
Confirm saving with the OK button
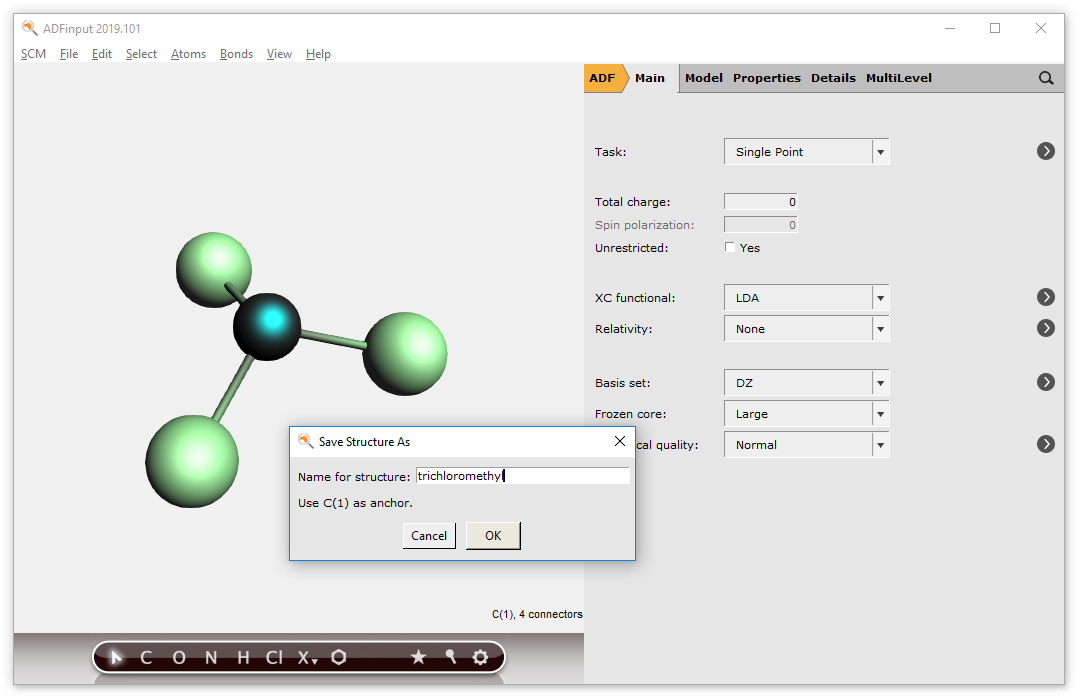click(492, 535)
